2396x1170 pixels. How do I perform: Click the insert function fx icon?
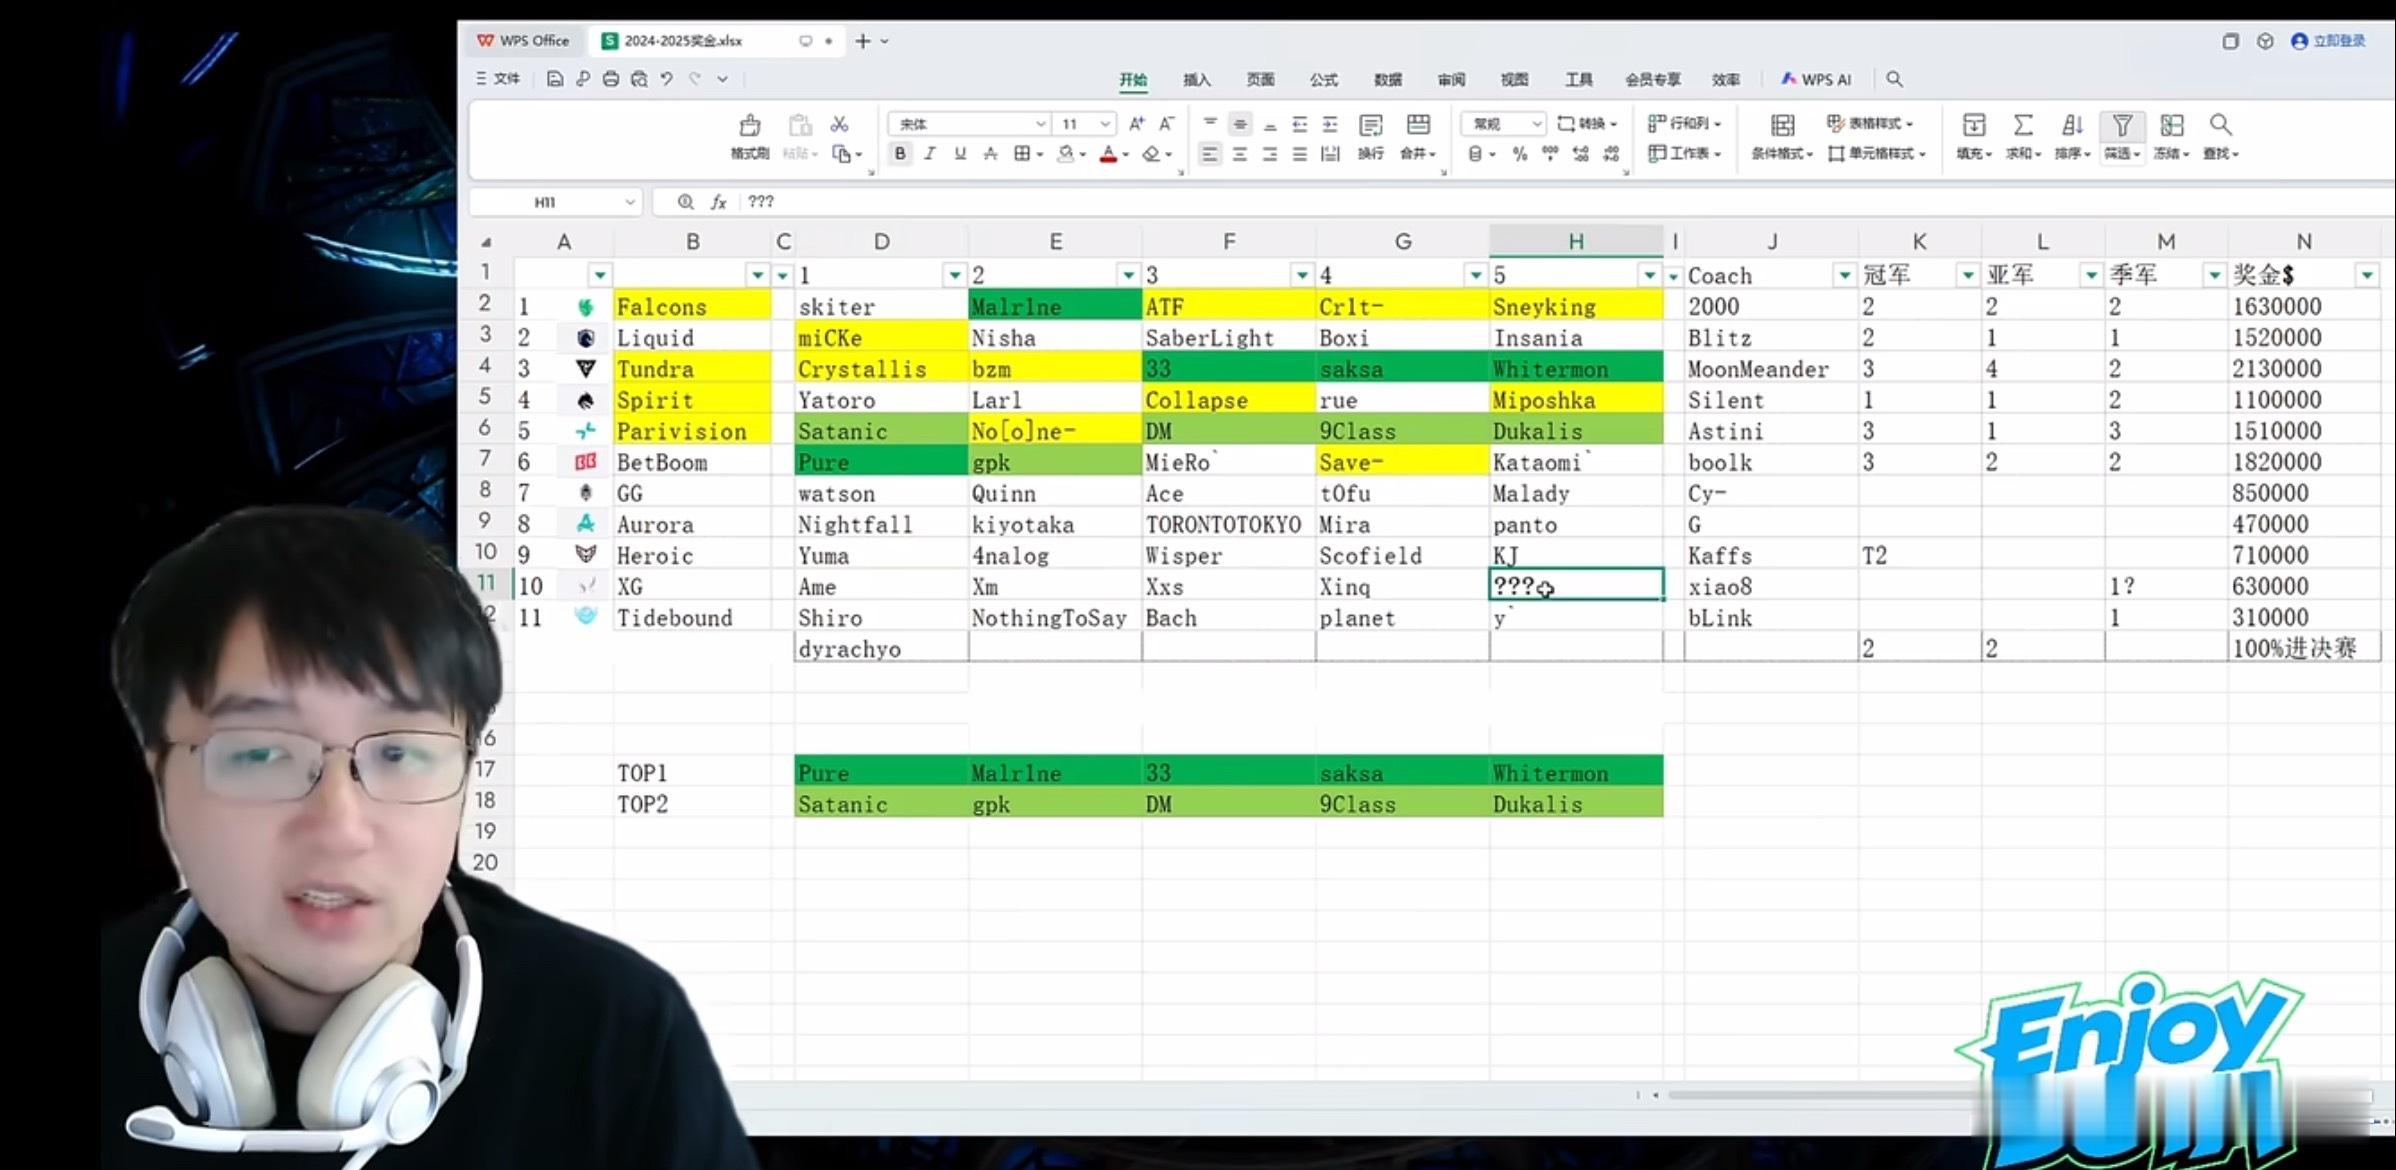point(718,202)
